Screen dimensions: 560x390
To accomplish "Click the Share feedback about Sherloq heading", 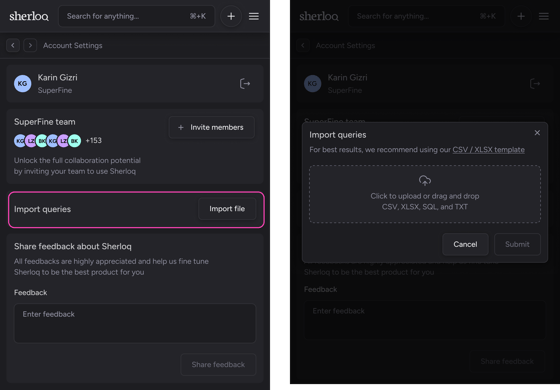I will pos(73,246).
